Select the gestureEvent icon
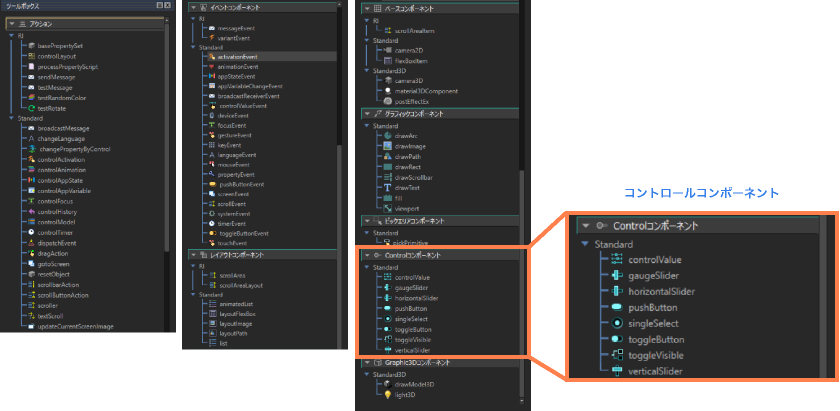 [211, 135]
